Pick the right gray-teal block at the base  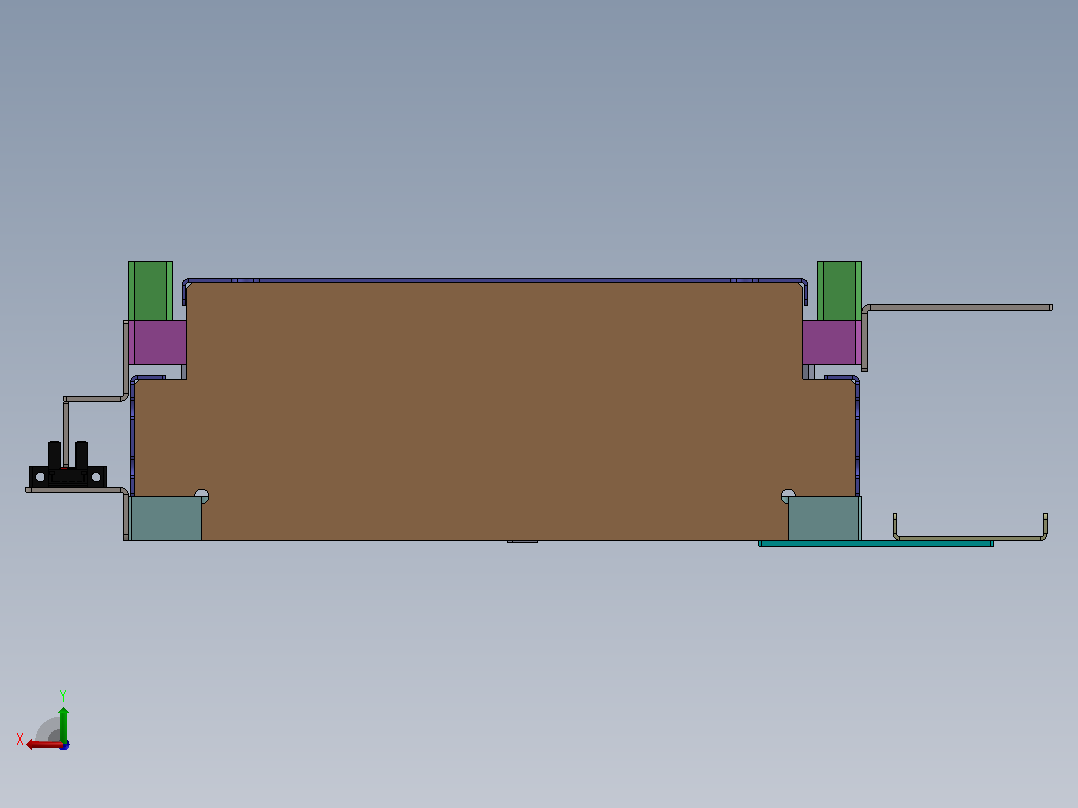824,518
